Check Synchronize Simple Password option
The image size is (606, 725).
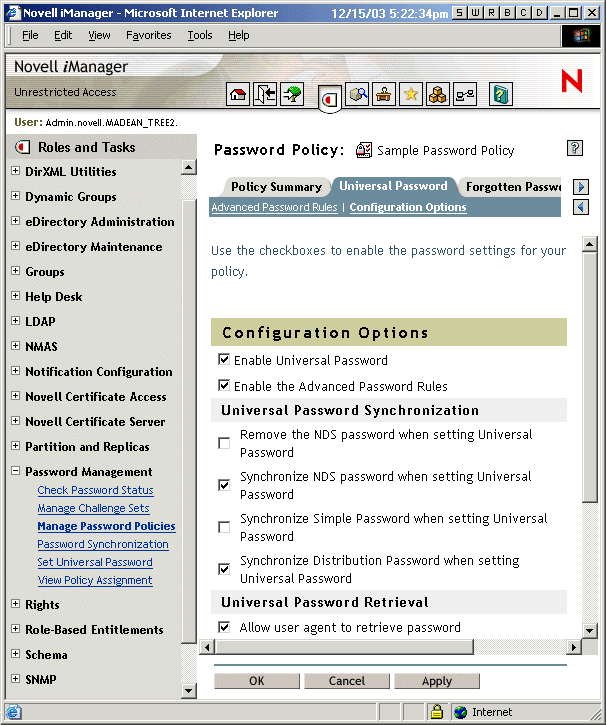[x=224, y=527]
